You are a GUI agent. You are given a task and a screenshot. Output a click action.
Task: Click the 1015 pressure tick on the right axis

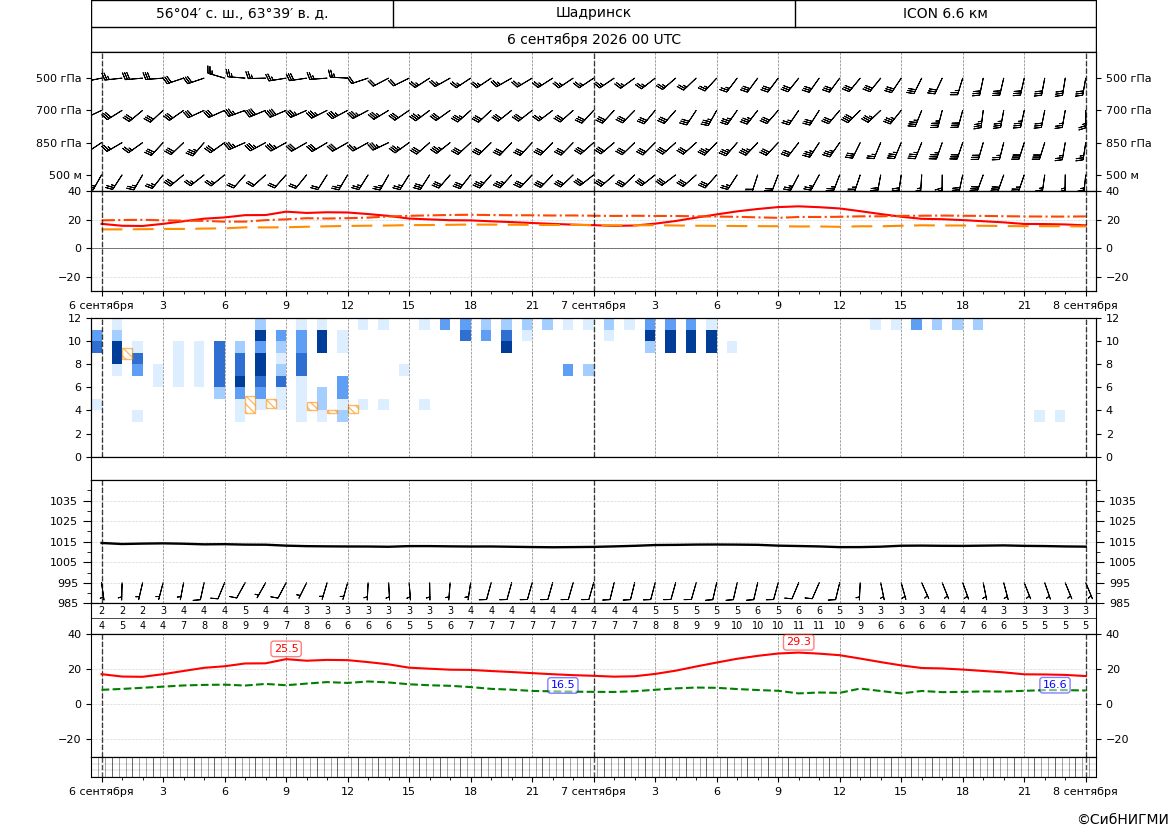click(1122, 542)
